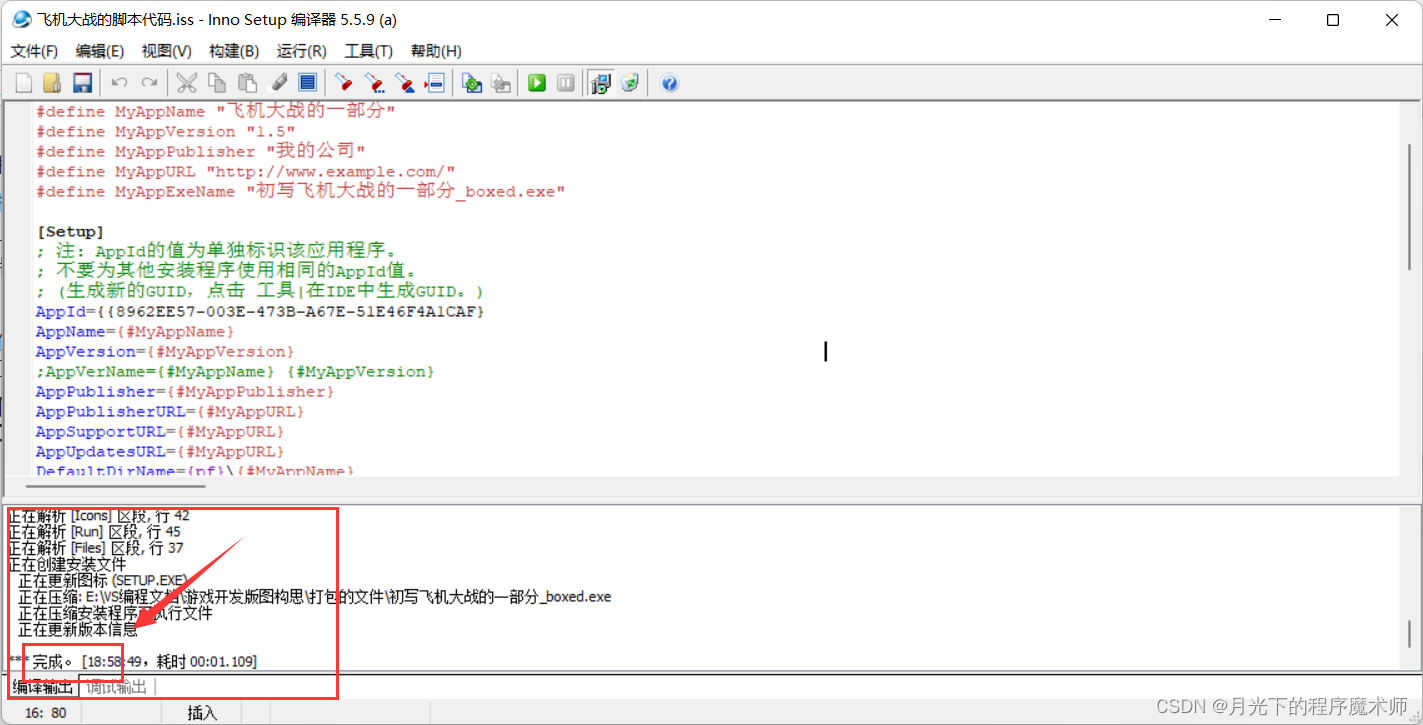Screen dimensions: 1423x725
Task: Click the Inno Setup app icon in title bar
Action: pos(21,20)
